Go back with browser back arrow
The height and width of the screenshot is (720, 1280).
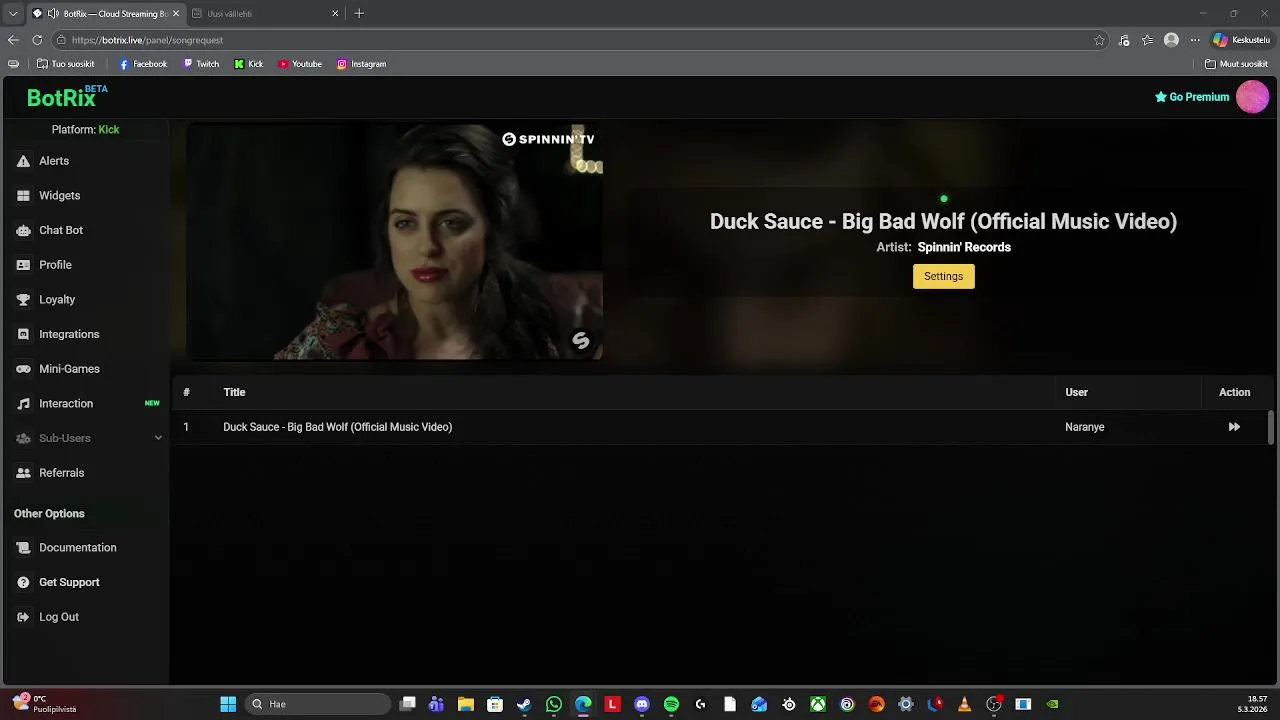(x=13, y=40)
